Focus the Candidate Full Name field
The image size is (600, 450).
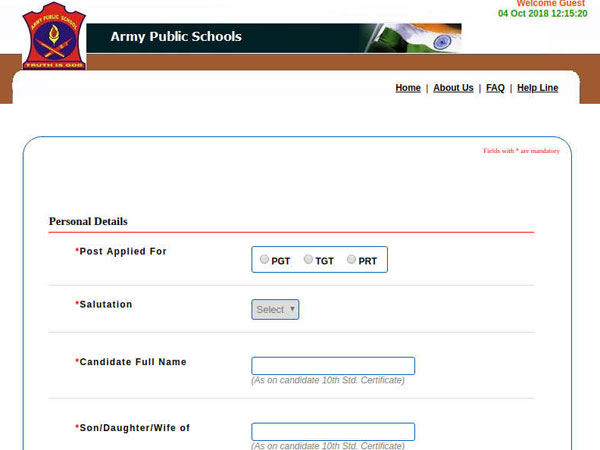(x=333, y=366)
